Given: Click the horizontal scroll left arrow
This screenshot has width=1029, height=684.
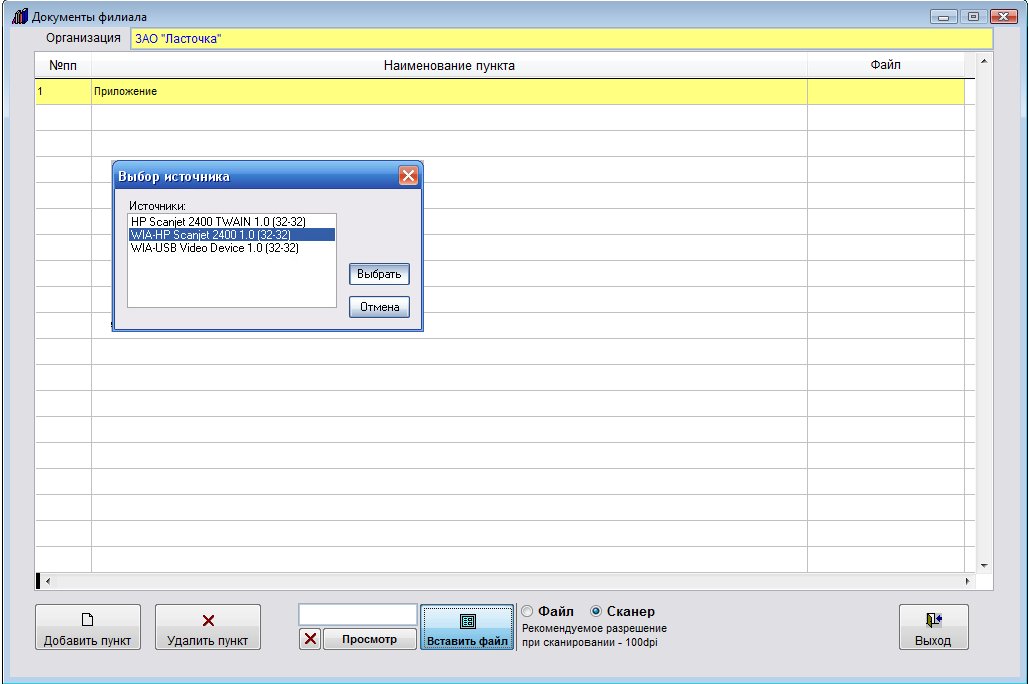Looking at the screenshot, I should [47, 581].
